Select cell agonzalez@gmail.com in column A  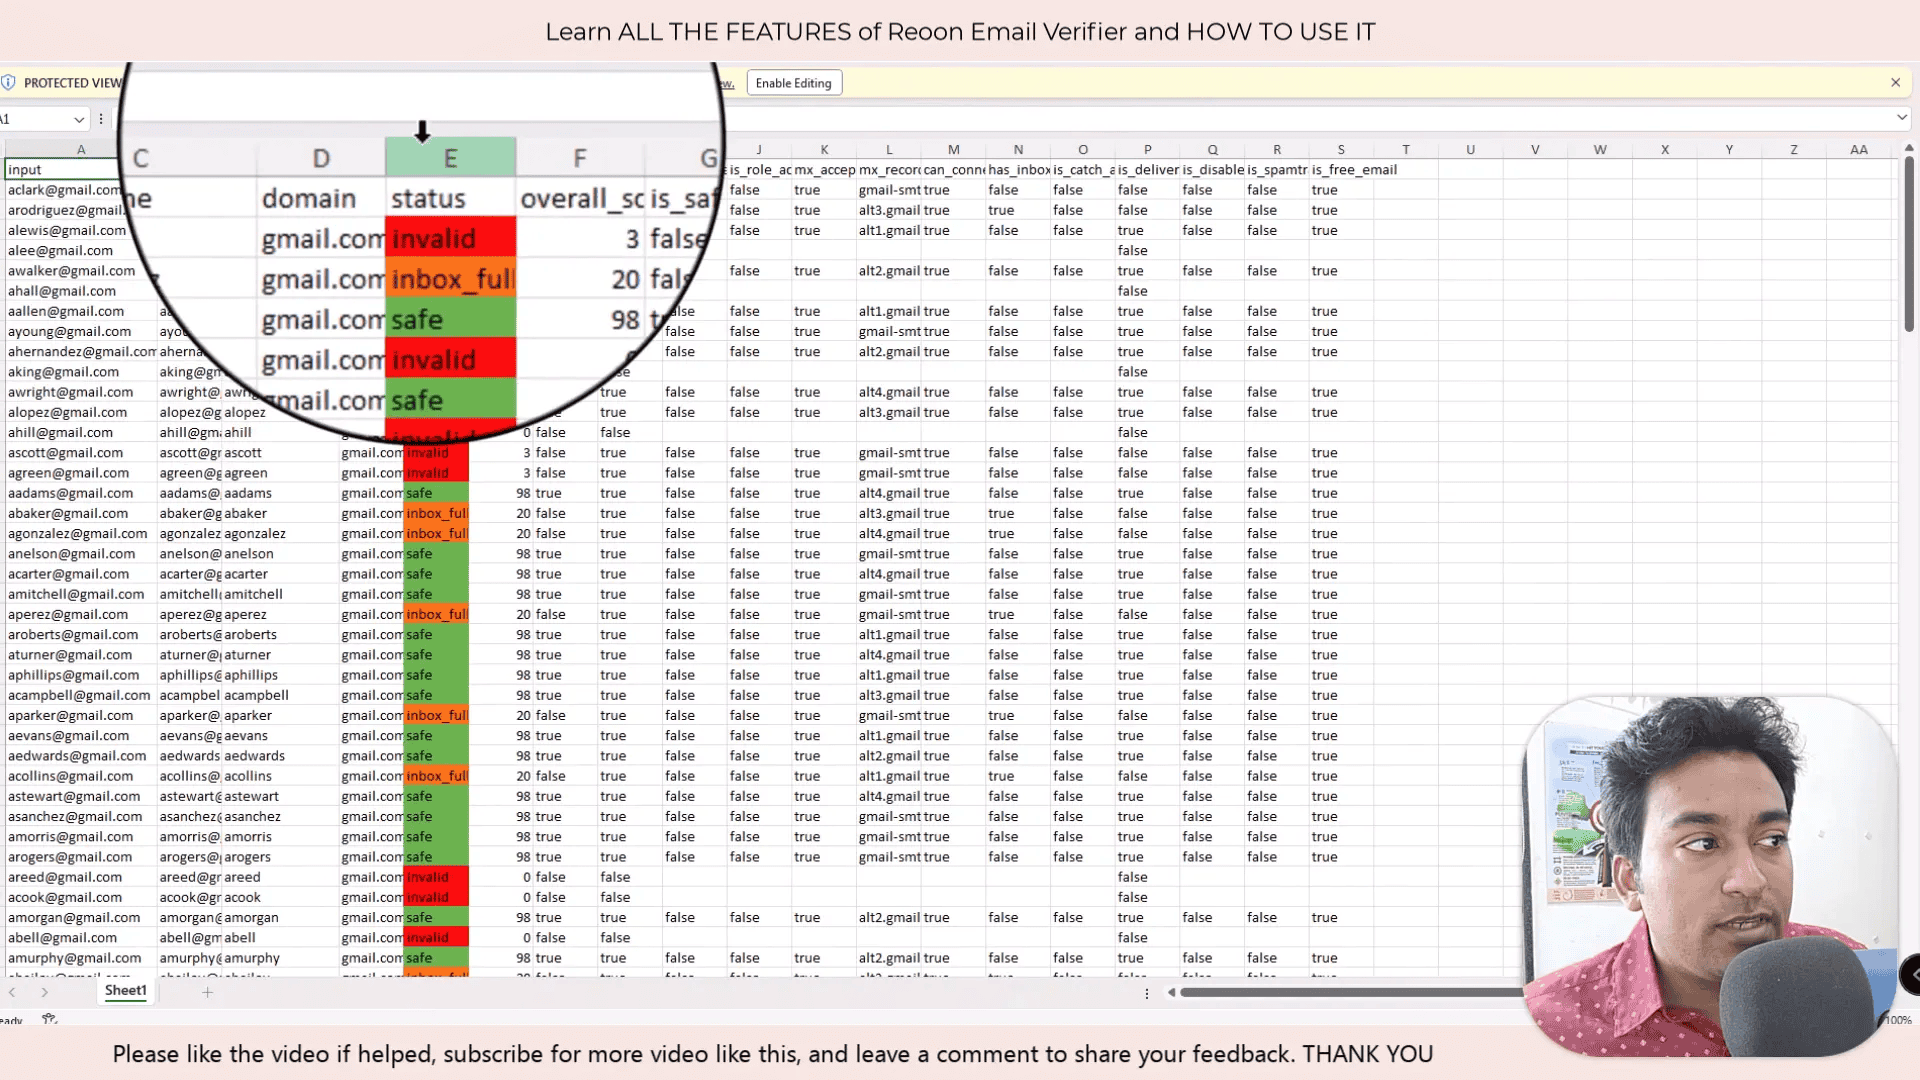(x=81, y=534)
